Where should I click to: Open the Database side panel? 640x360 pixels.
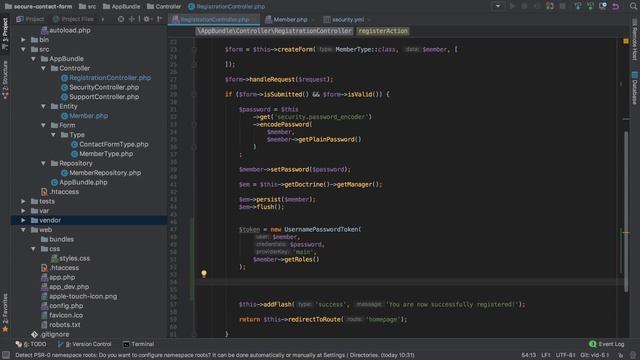[x=634, y=88]
